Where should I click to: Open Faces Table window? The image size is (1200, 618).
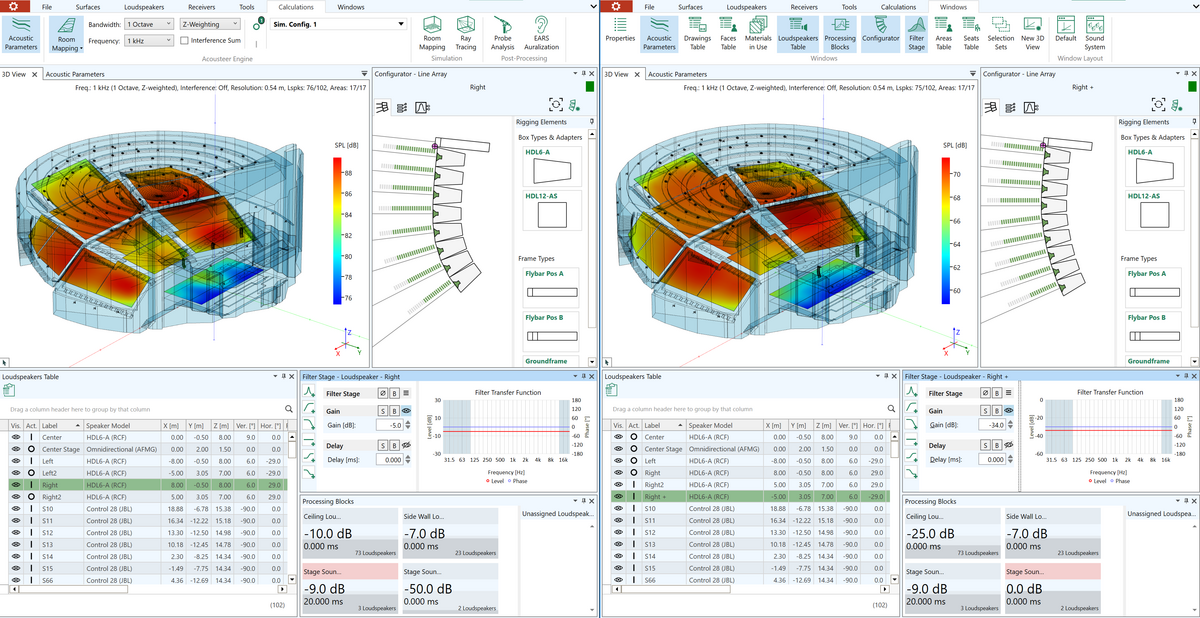(x=728, y=34)
